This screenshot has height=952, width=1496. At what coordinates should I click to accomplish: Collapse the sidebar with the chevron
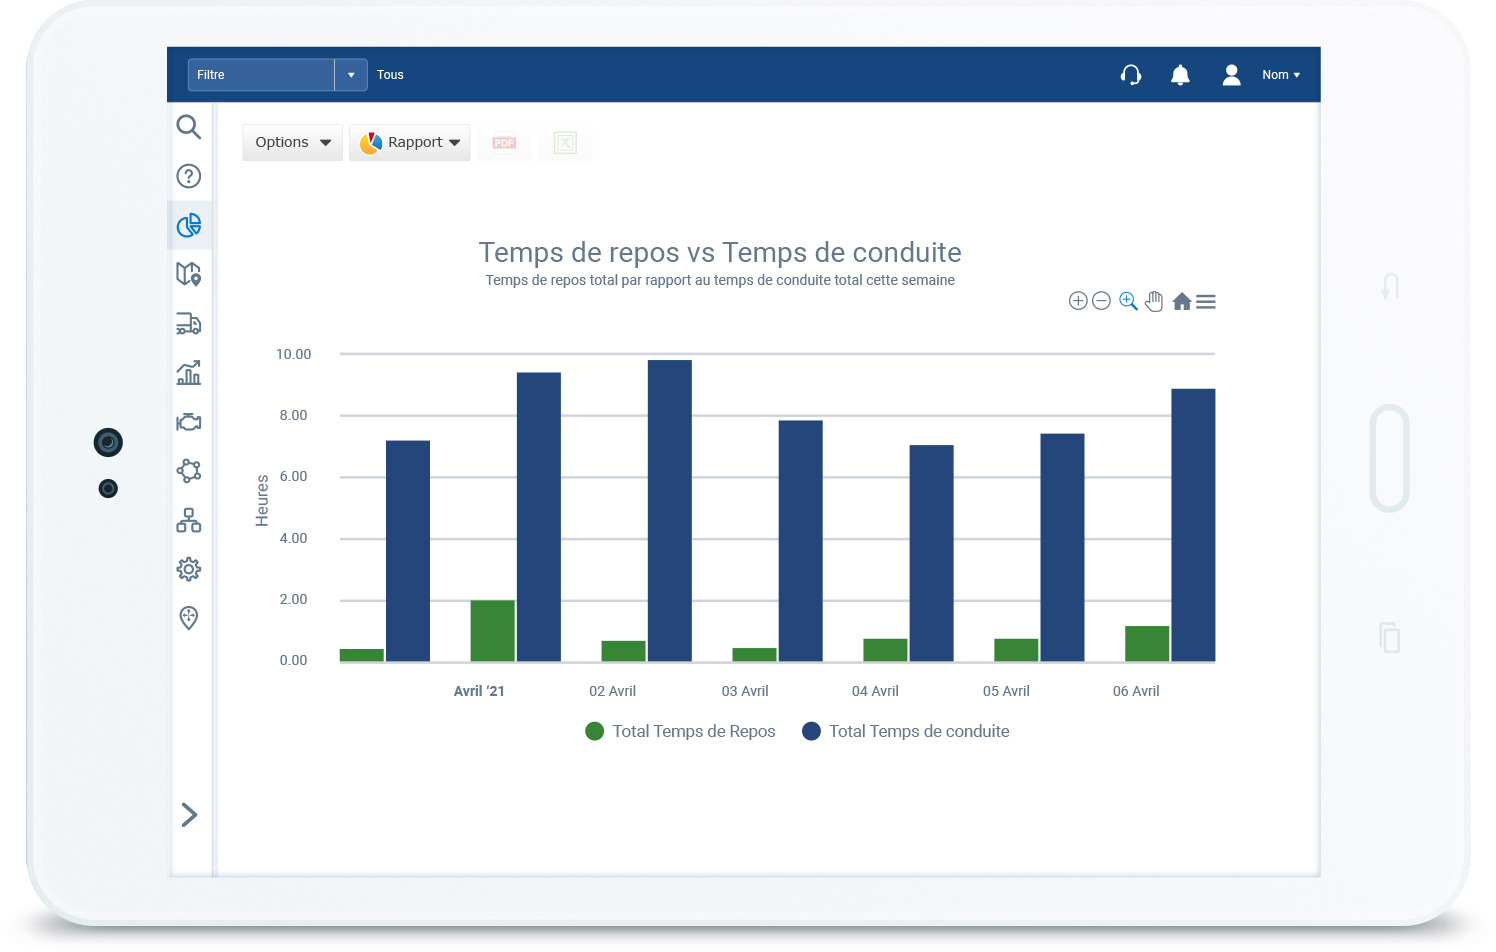(x=189, y=815)
